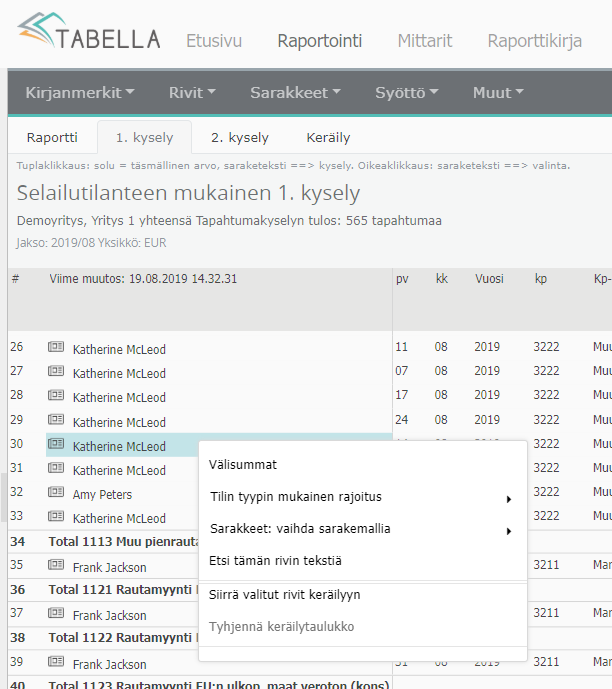The height and width of the screenshot is (689, 612).
Task: Choose Siirrä valitut rivit keräilyyn
Action: (x=284, y=594)
